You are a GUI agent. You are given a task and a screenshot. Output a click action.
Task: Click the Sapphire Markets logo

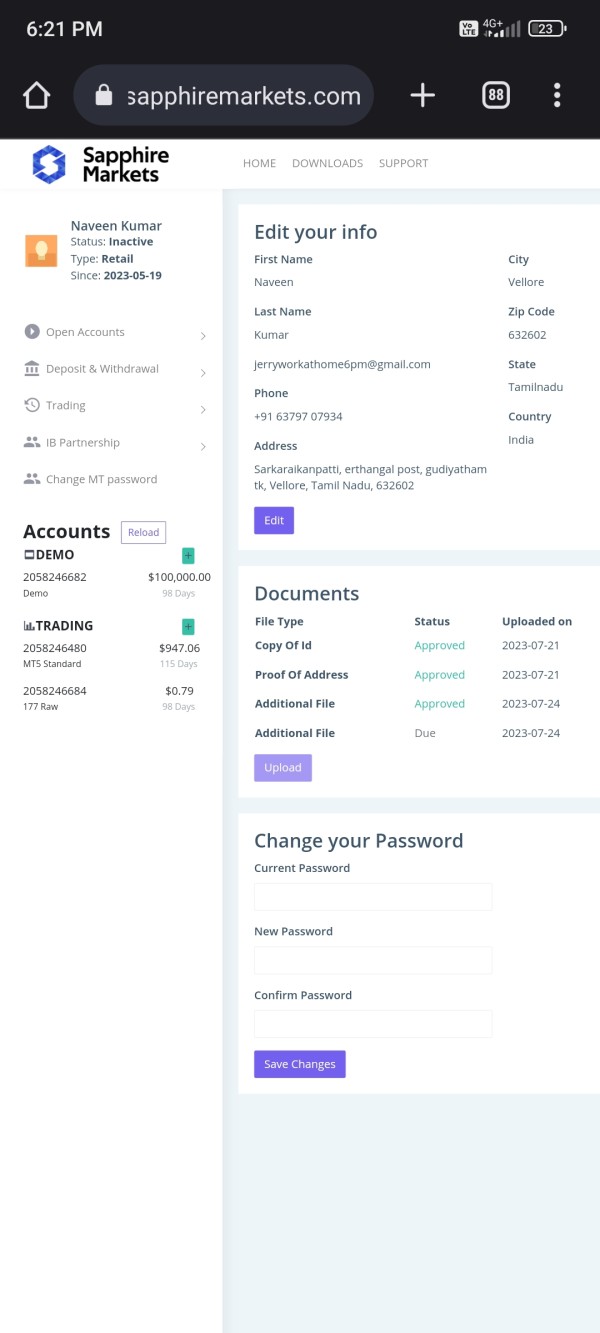tap(100, 164)
